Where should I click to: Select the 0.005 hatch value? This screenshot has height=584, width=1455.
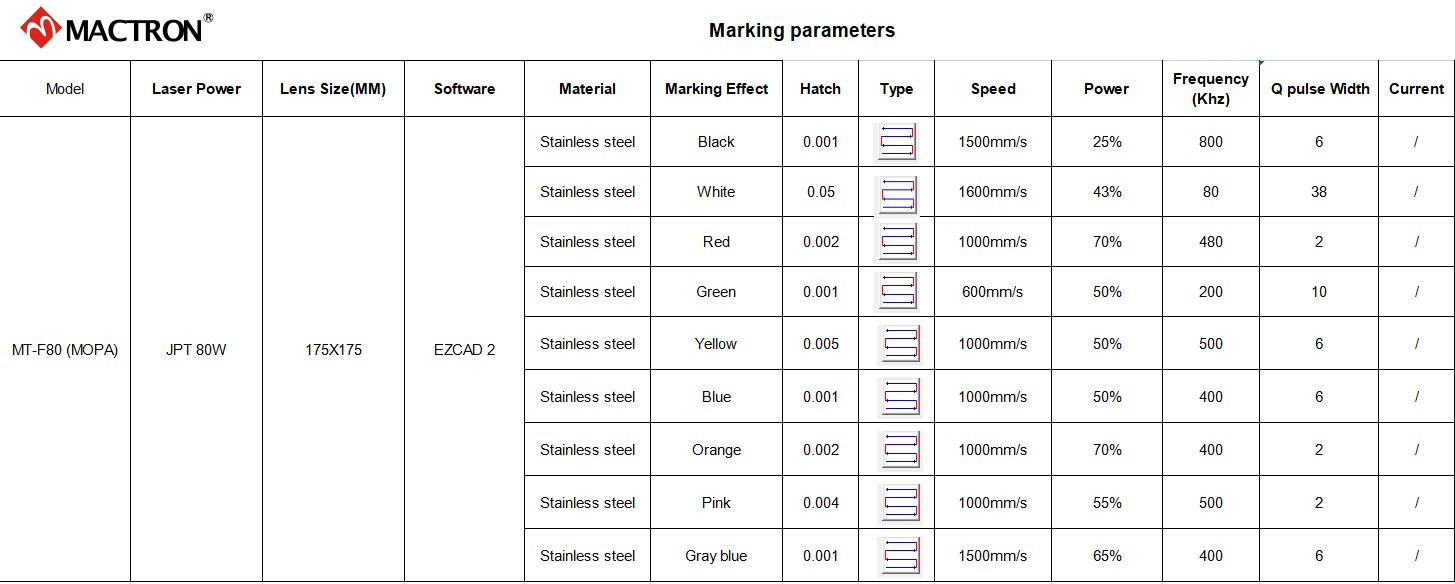click(820, 344)
